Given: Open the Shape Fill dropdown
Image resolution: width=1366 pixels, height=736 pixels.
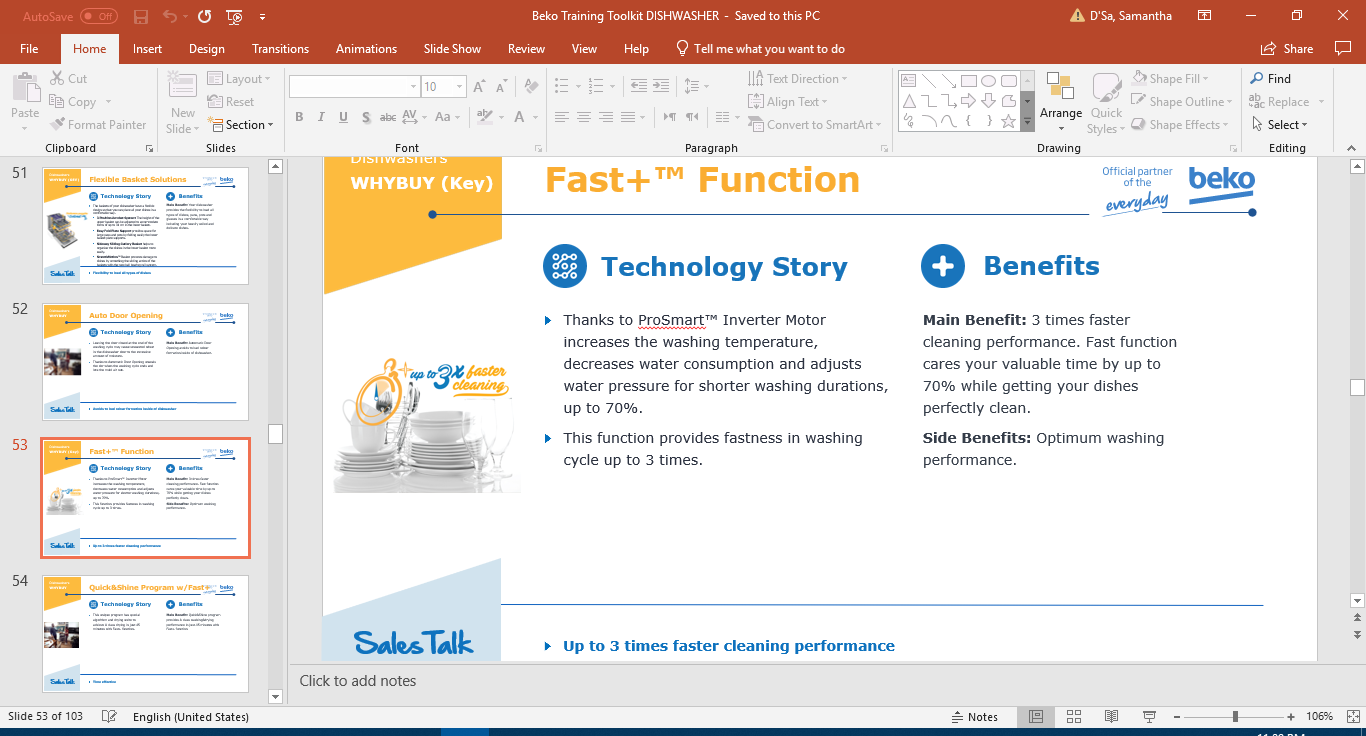Looking at the screenshot, I should pyautogui.click(x=1171, y=79).
